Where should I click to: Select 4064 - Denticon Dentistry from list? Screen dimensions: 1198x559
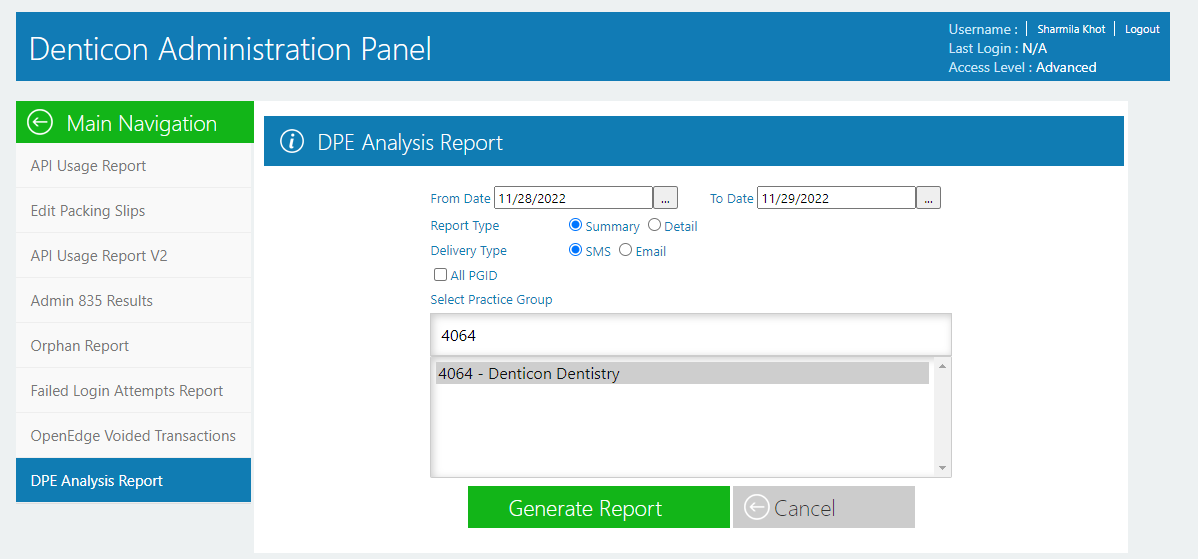coord(682,373)
